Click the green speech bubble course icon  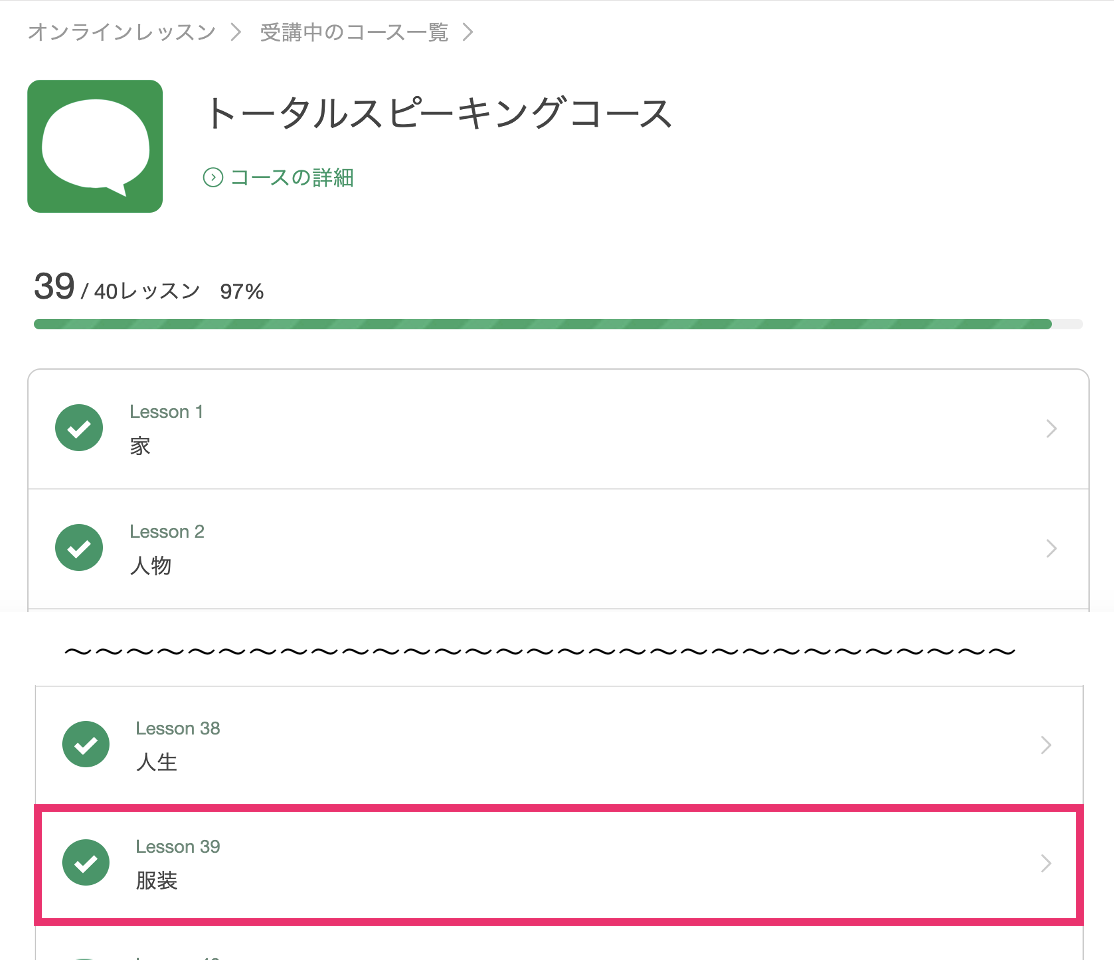click(95, 146)
